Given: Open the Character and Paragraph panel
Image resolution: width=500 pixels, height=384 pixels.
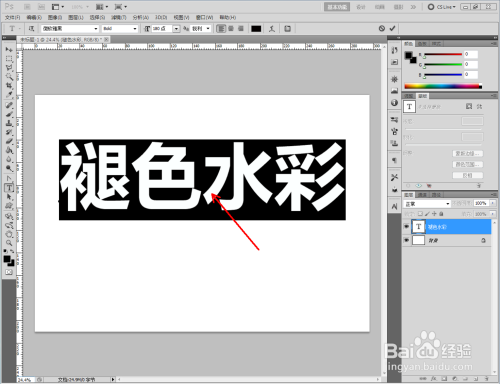Looking at the screenshot, I should (x=287, y=29).
